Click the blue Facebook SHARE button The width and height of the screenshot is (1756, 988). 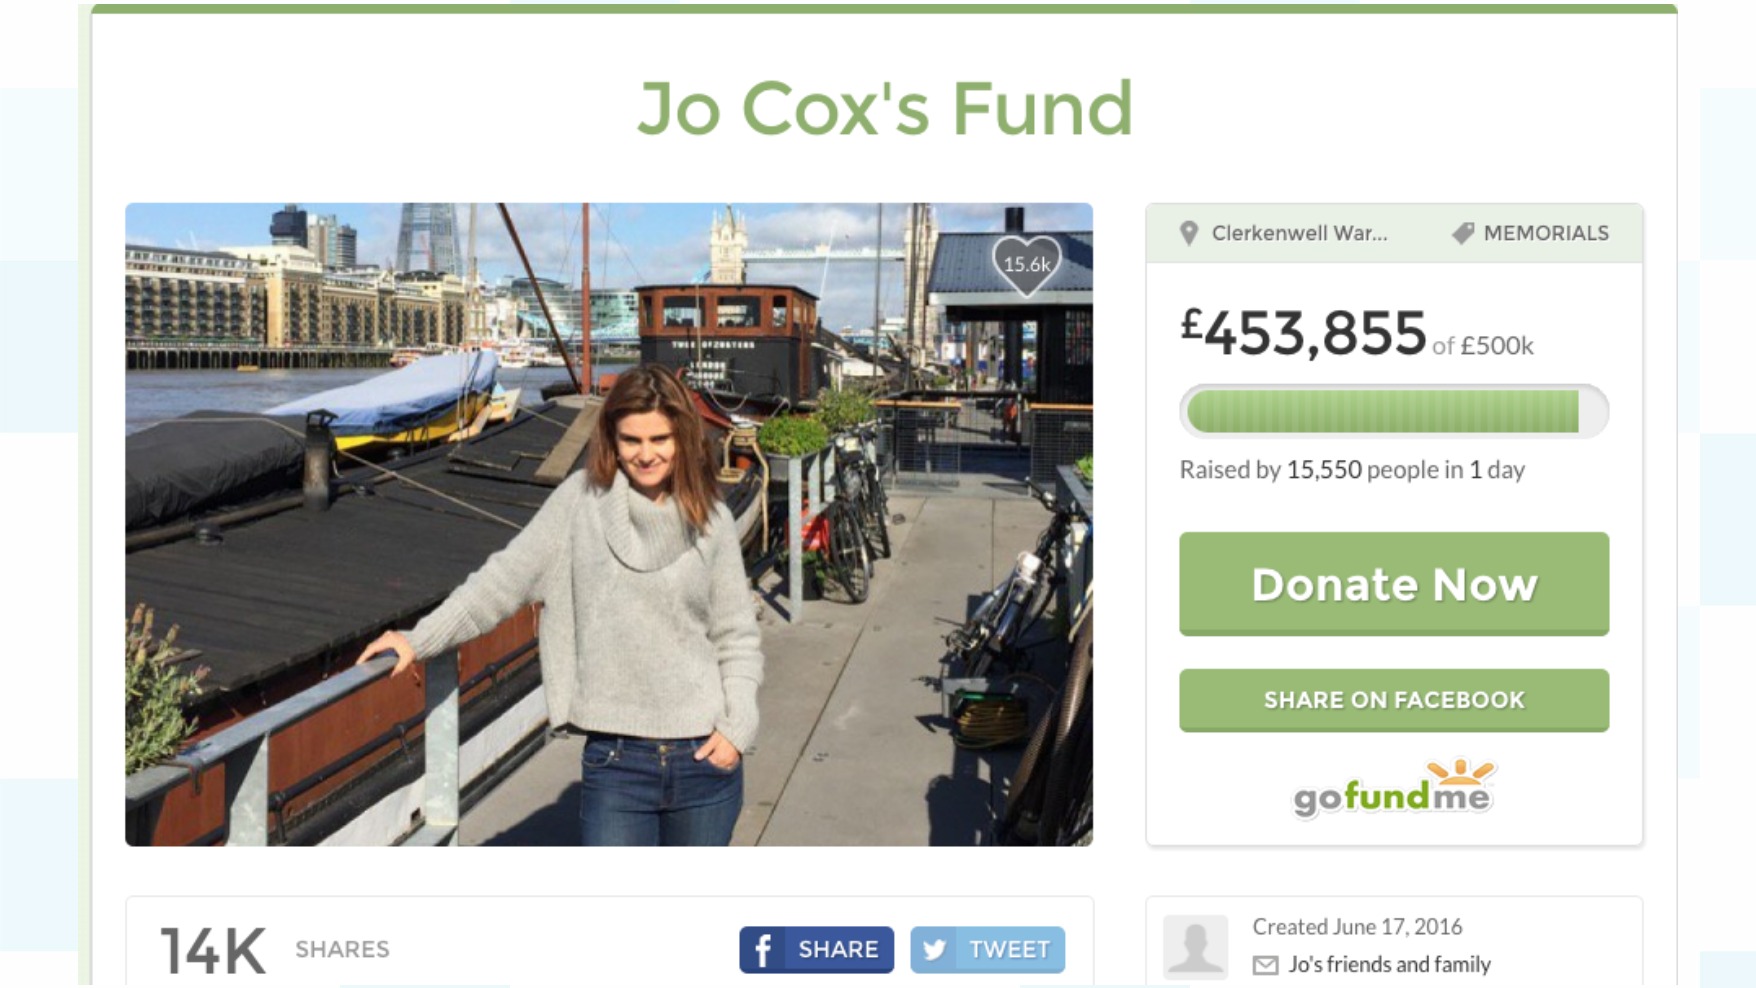coord(816,949)
